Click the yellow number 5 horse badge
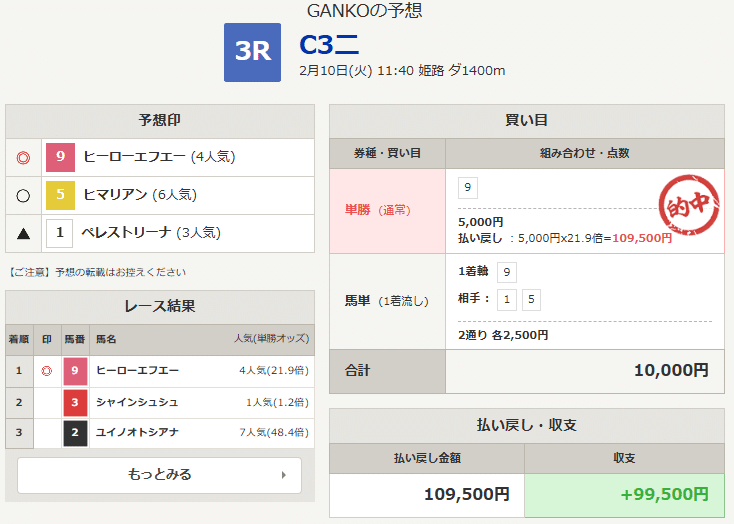734x524 pixels. (60, 195)
